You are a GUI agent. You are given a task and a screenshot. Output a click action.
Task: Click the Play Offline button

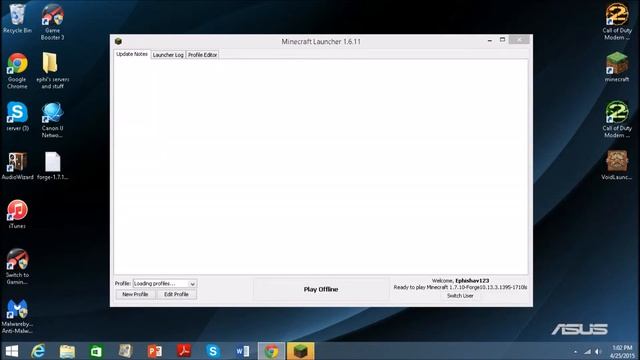click(x=321, y=289)
